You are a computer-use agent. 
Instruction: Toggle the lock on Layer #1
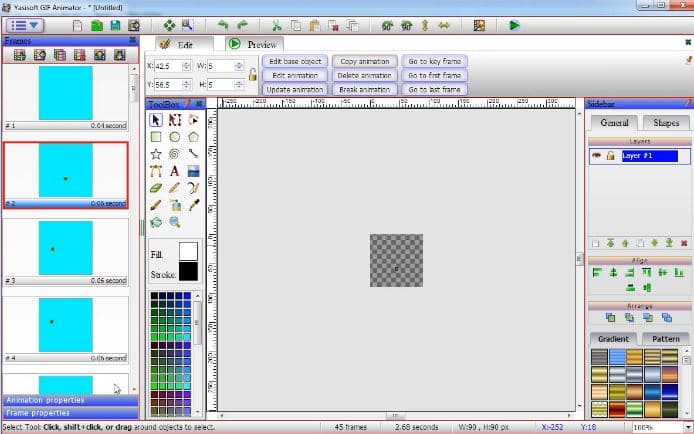click(610, 156)
